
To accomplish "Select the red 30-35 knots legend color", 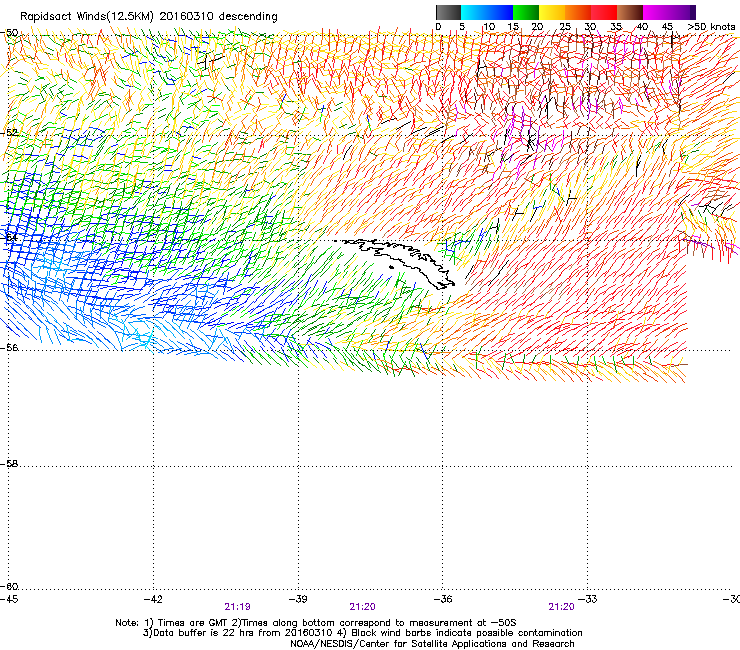I will 604,12.
